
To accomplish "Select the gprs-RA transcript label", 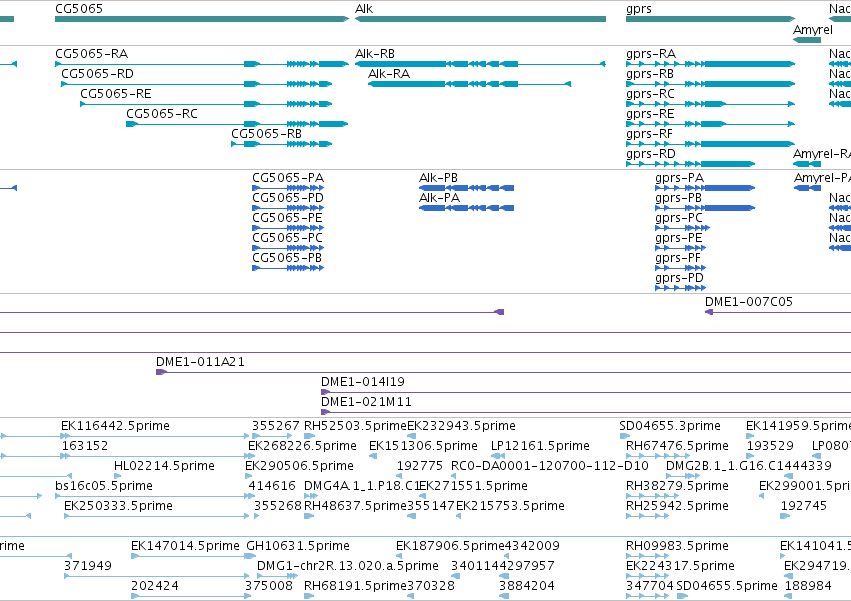I will pos(651,54).
